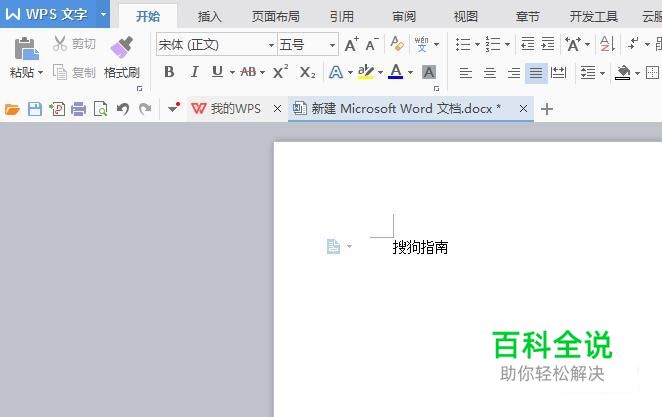Open the 页面布局 ribbon tab
Viewport: 662px width, 417px height.
276,16
